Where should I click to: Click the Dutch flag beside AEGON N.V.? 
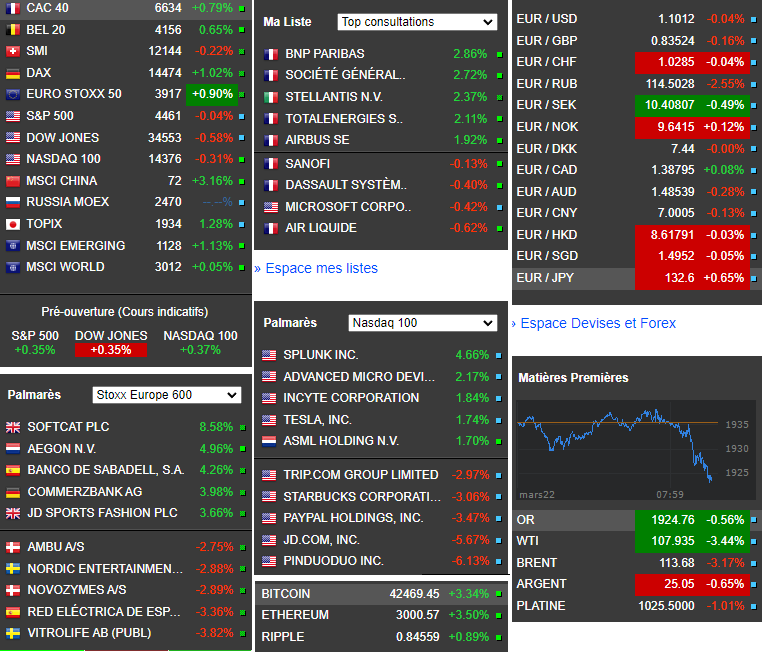click(13, 449)
